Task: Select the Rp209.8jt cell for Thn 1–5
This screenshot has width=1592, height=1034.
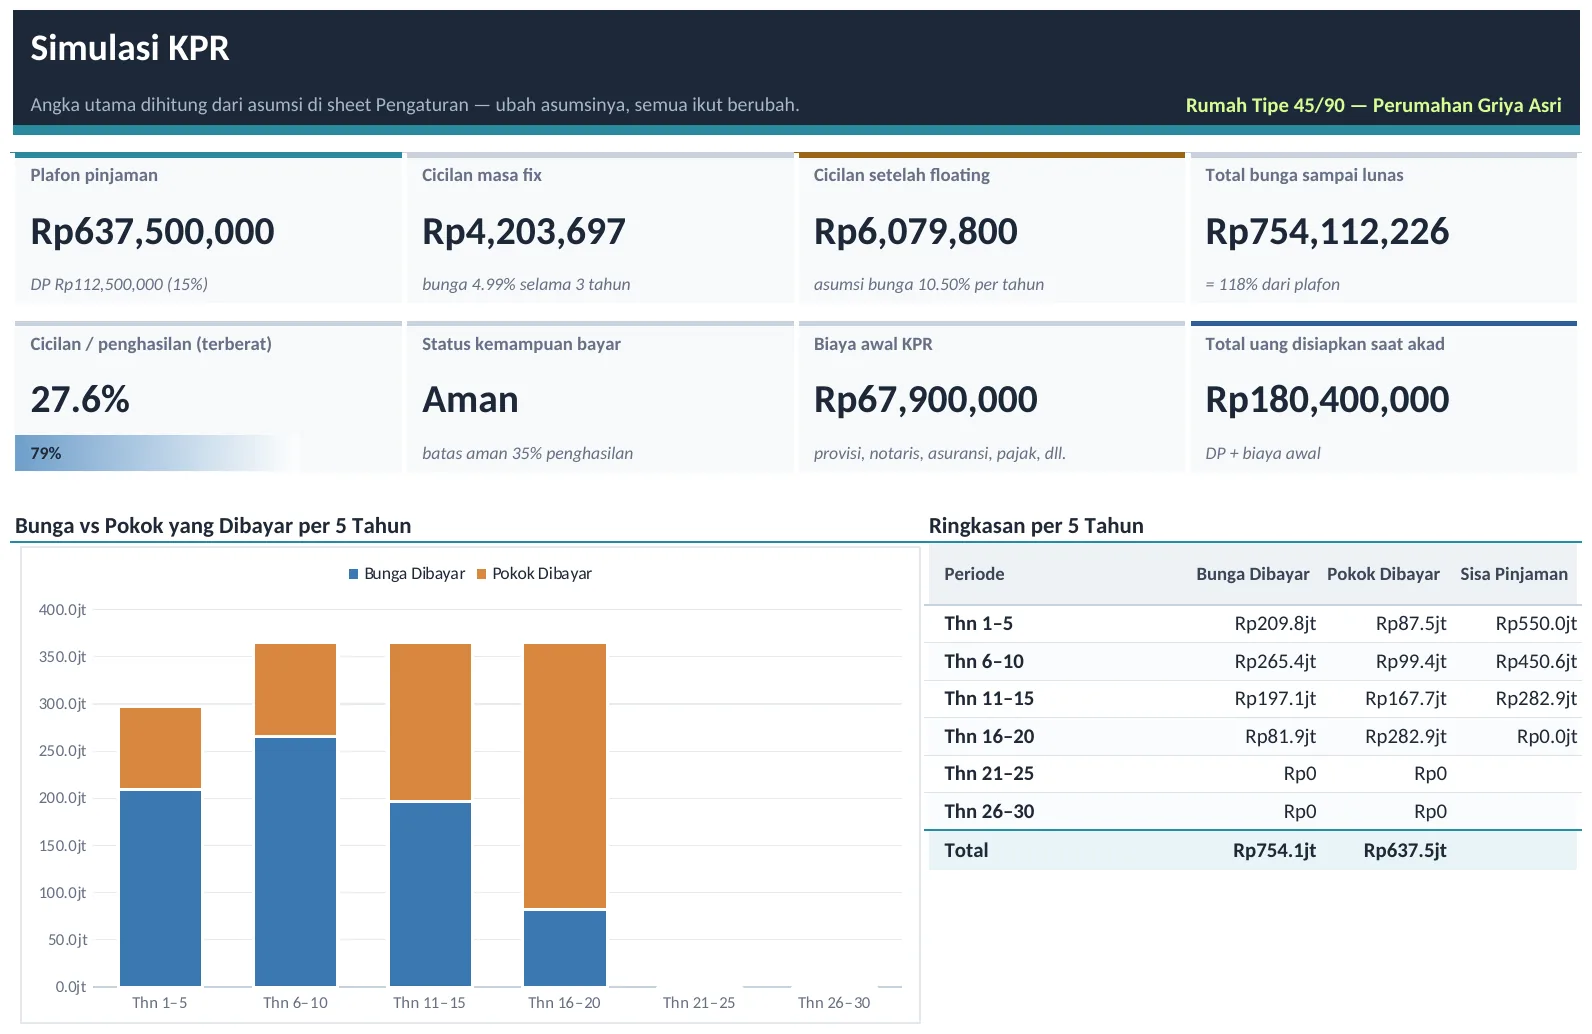Action: [x=1275, y=624]
